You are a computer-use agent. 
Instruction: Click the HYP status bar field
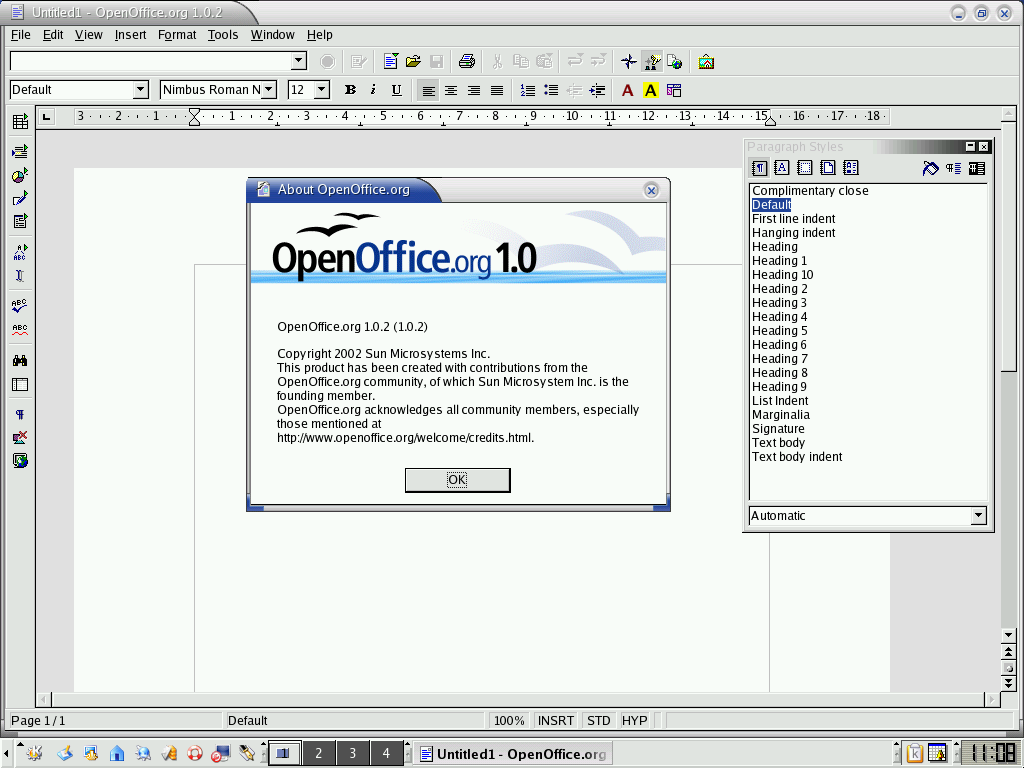click(x=634, y=720)
